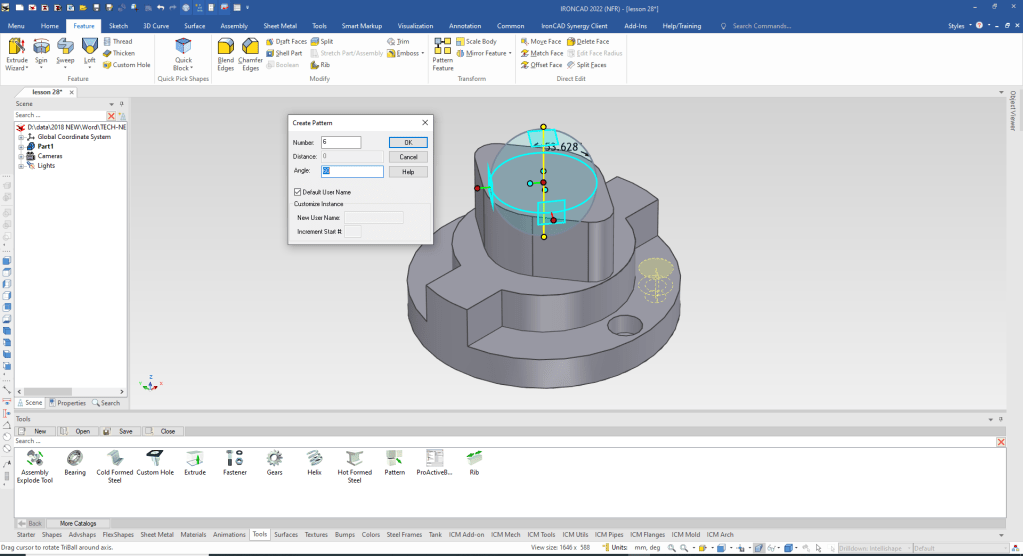Screen dimensions: 1023x556
Task: Click the Bearing catalog icon
Action: pos(75,458)
